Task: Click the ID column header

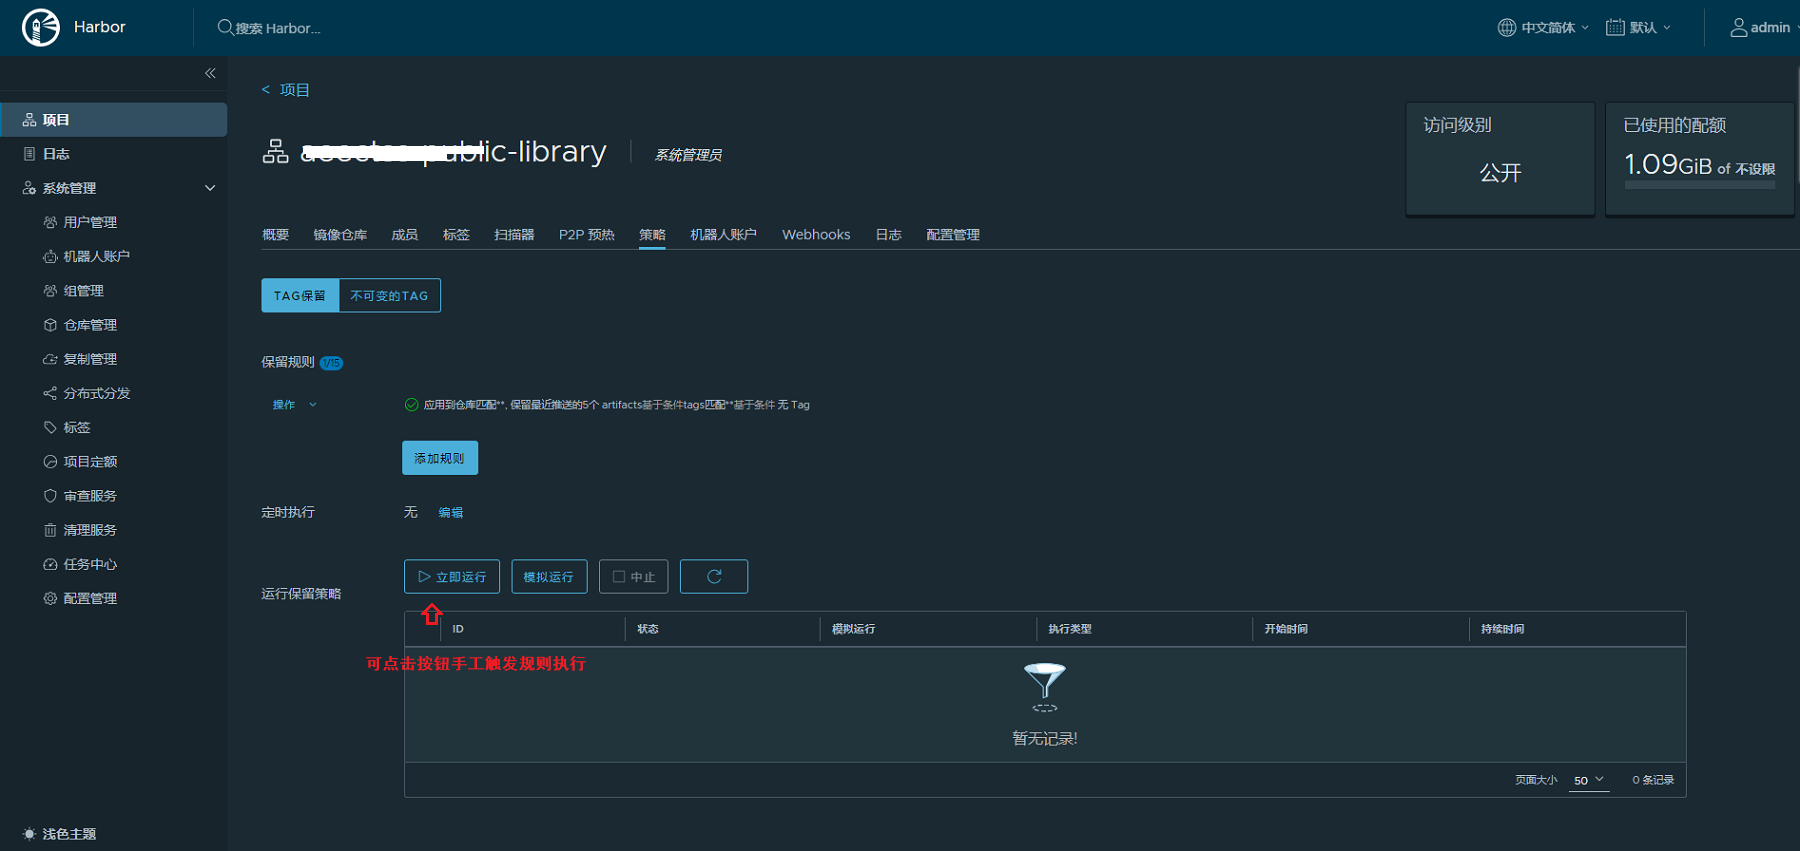Action: 458,629
